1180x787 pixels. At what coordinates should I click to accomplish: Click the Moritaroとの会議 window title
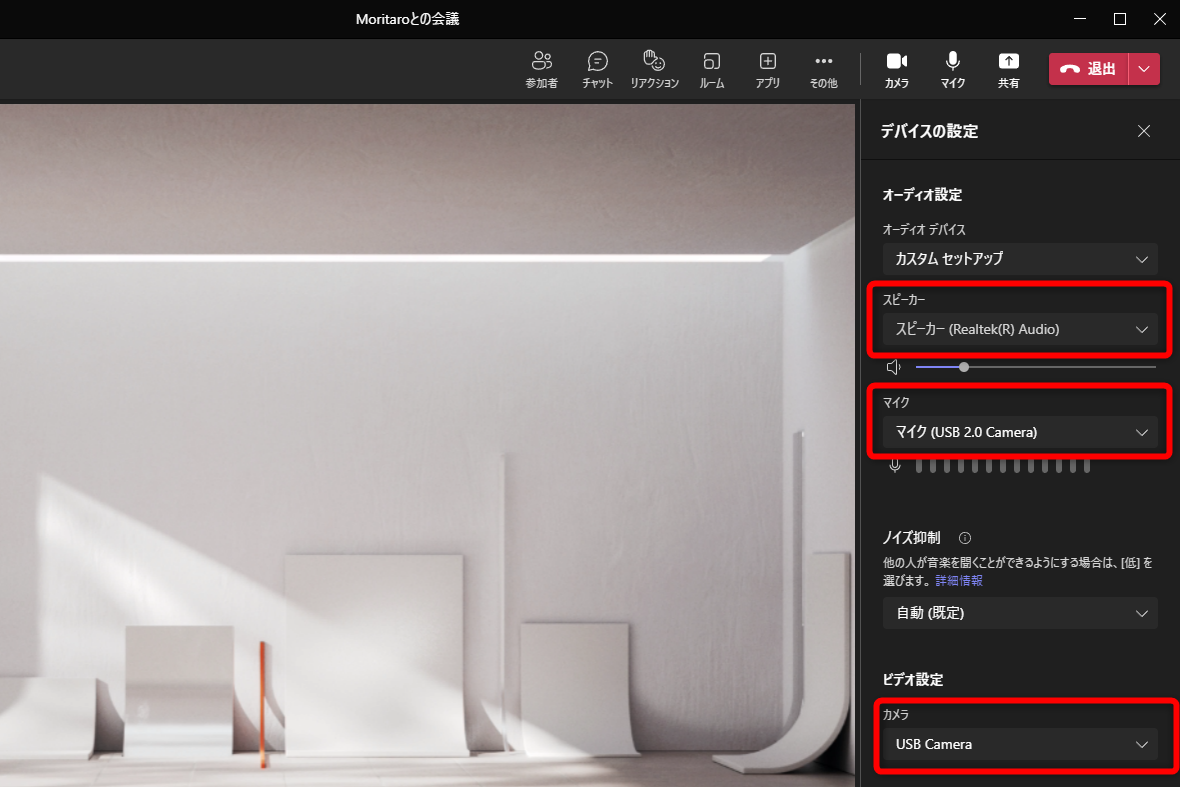[x=407, y=19]
